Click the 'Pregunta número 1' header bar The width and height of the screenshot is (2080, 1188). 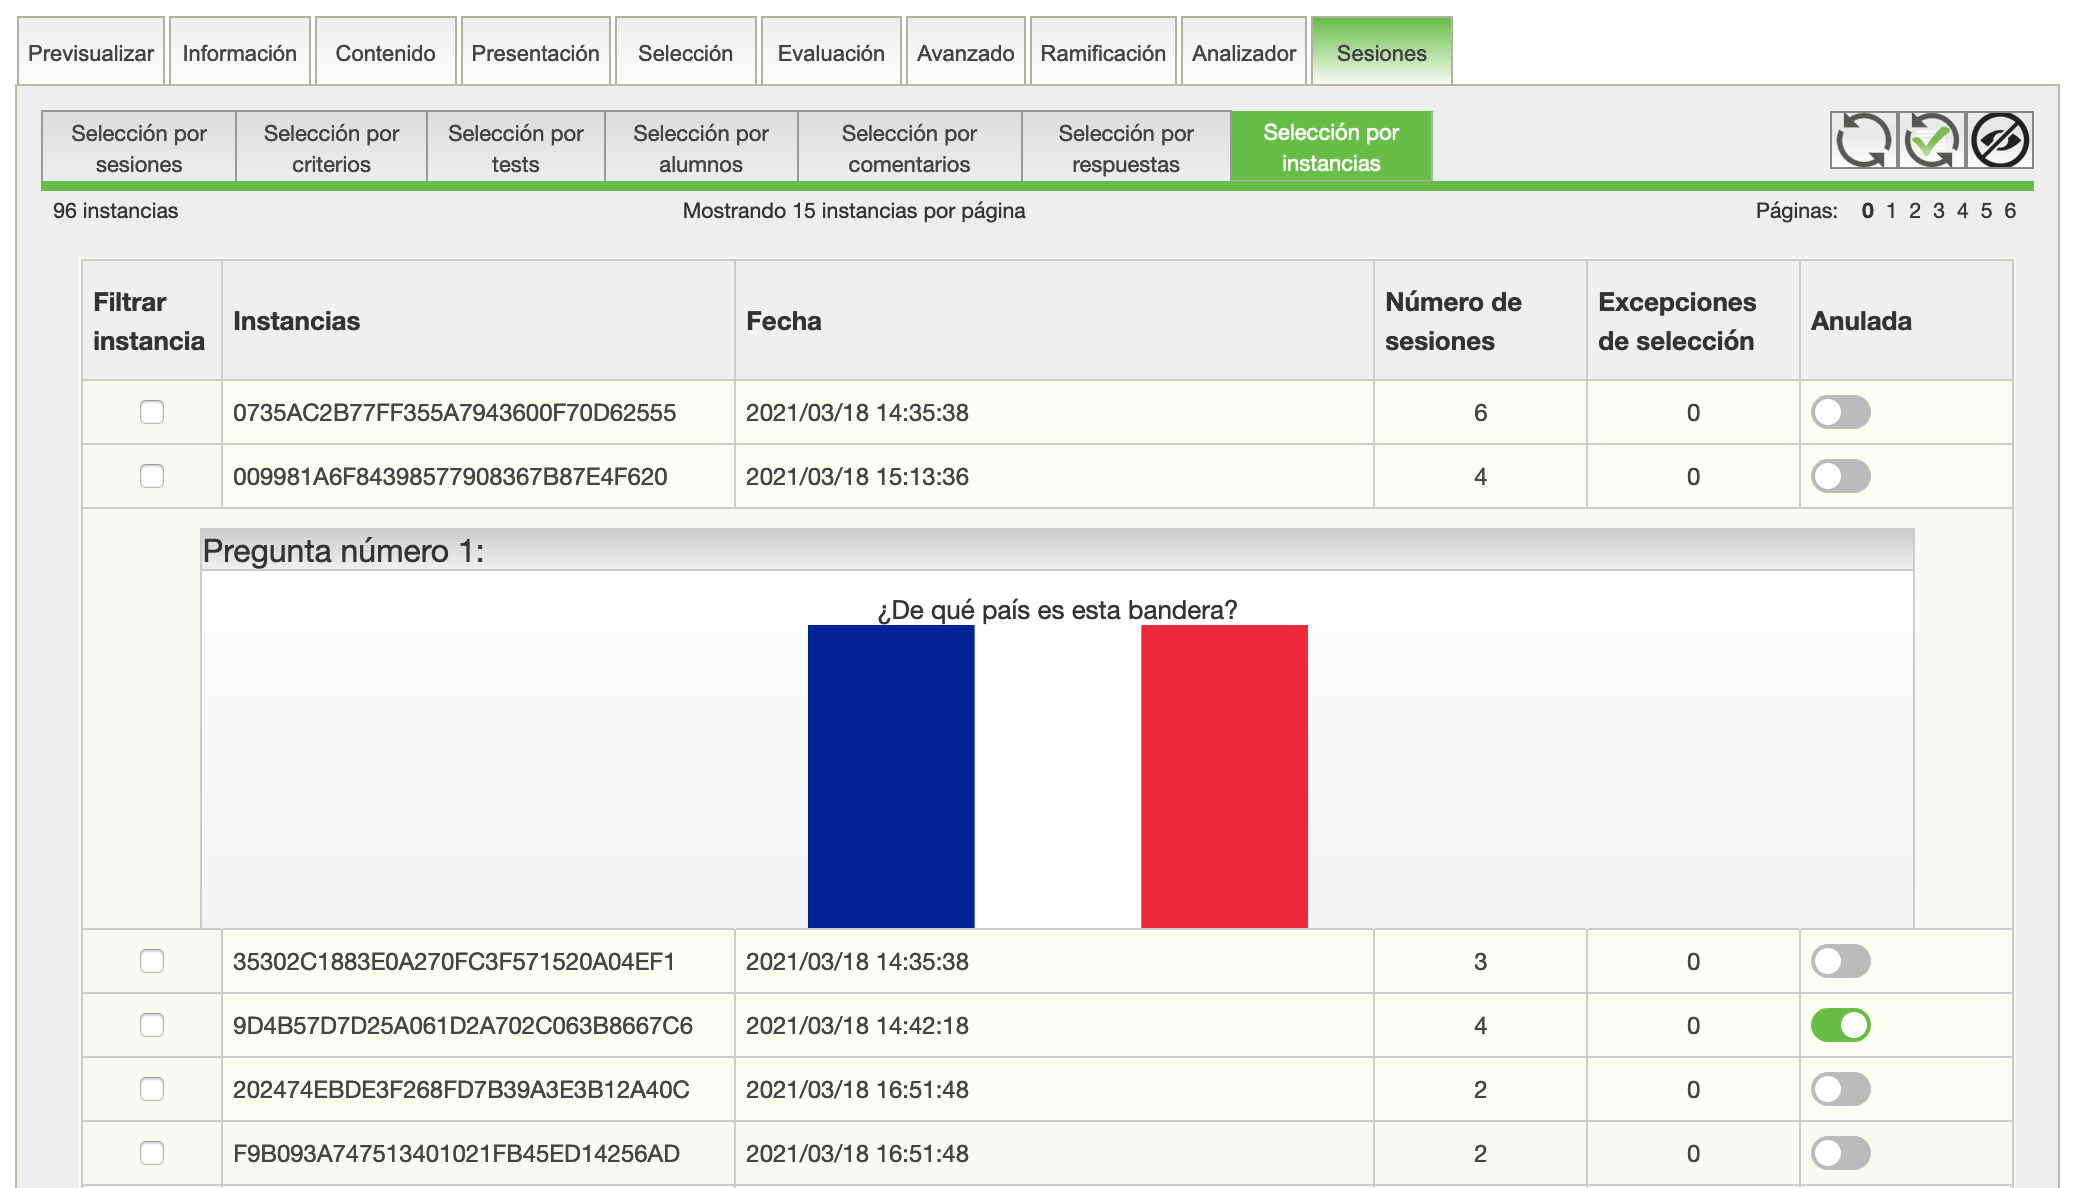[x=1056, y=551]
